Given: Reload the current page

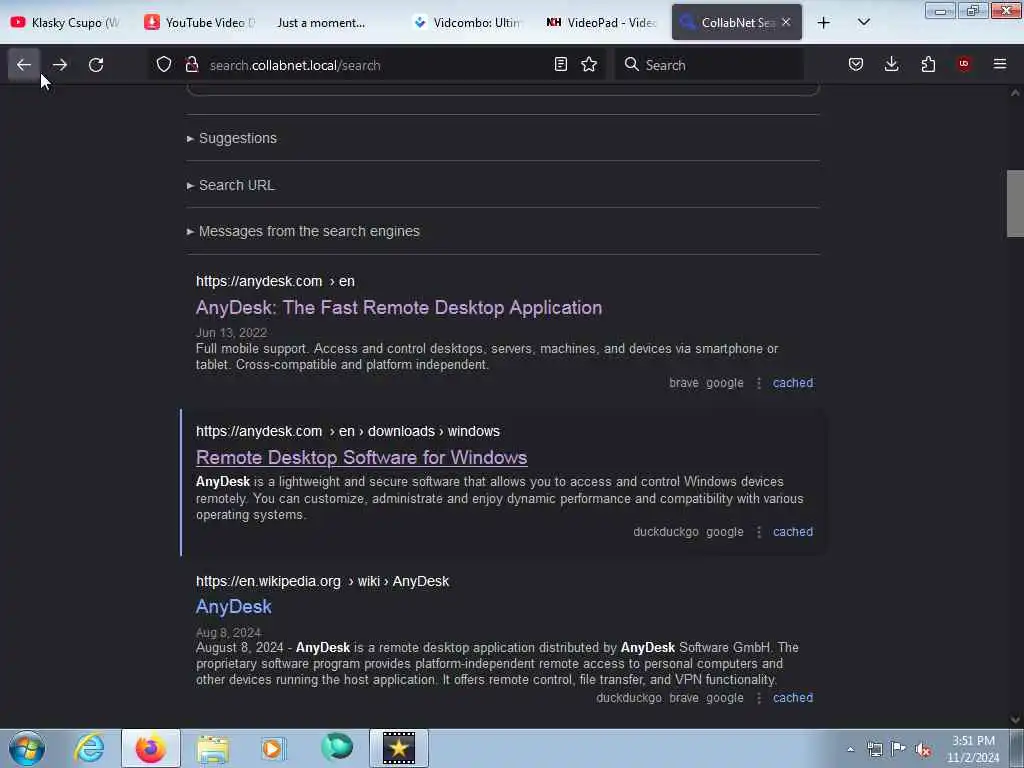Looking at the screenshot, I should click(96, 65).
